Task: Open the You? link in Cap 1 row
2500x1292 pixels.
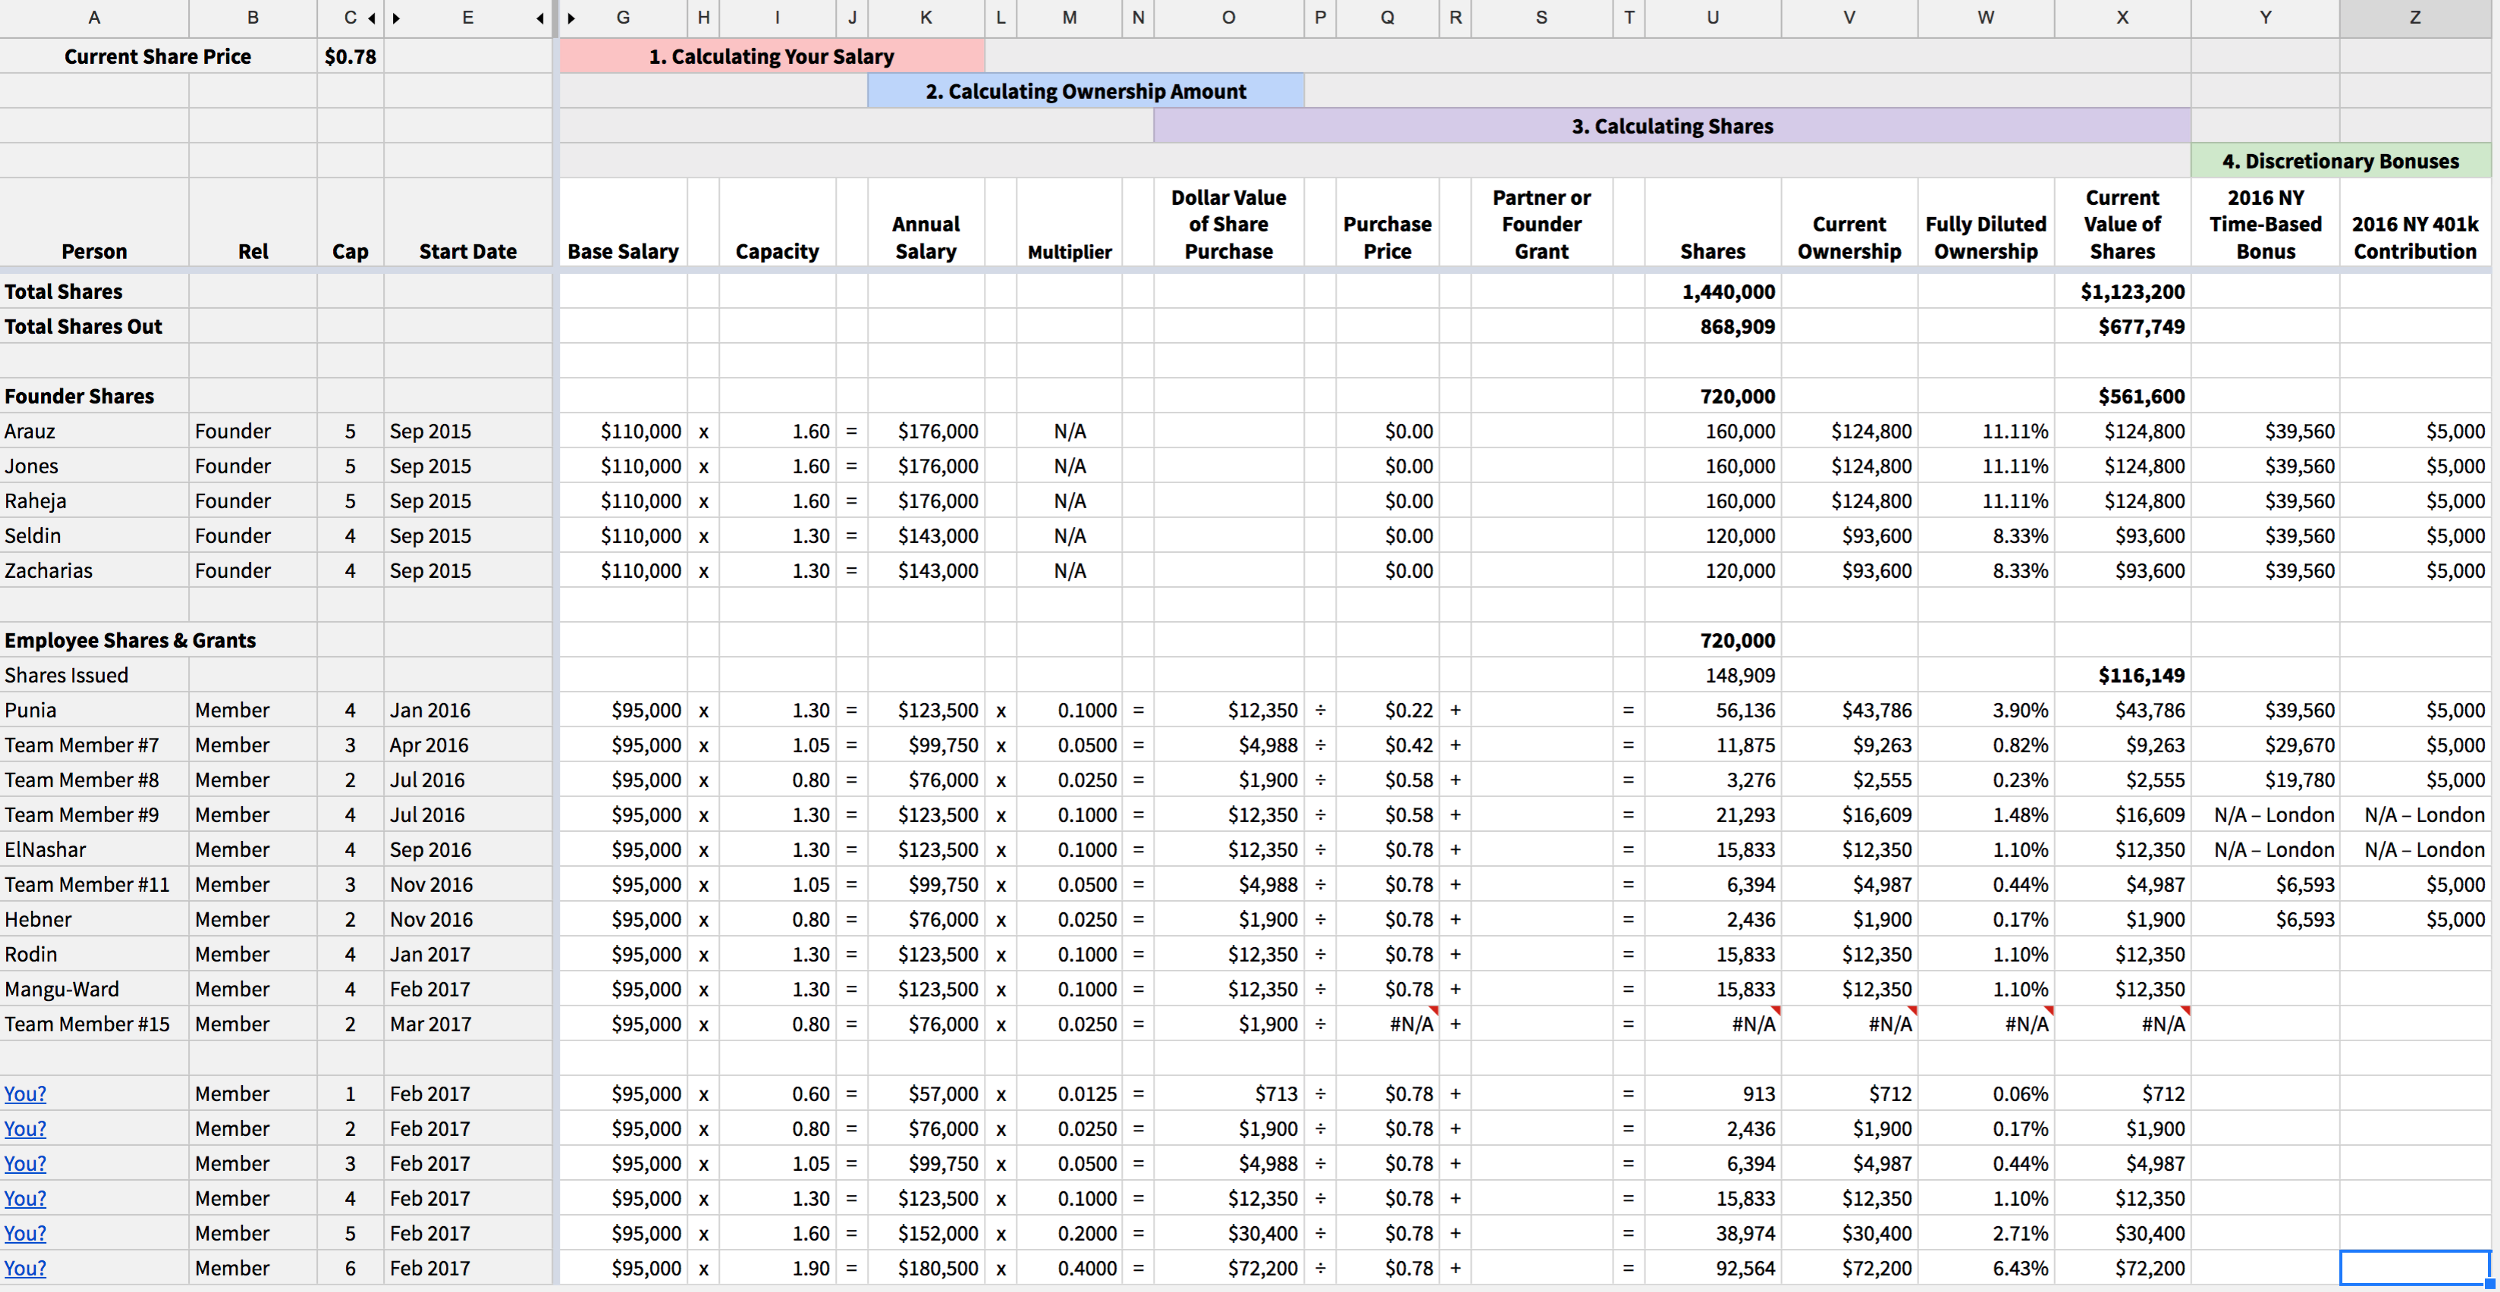Action: (25, 1094)
